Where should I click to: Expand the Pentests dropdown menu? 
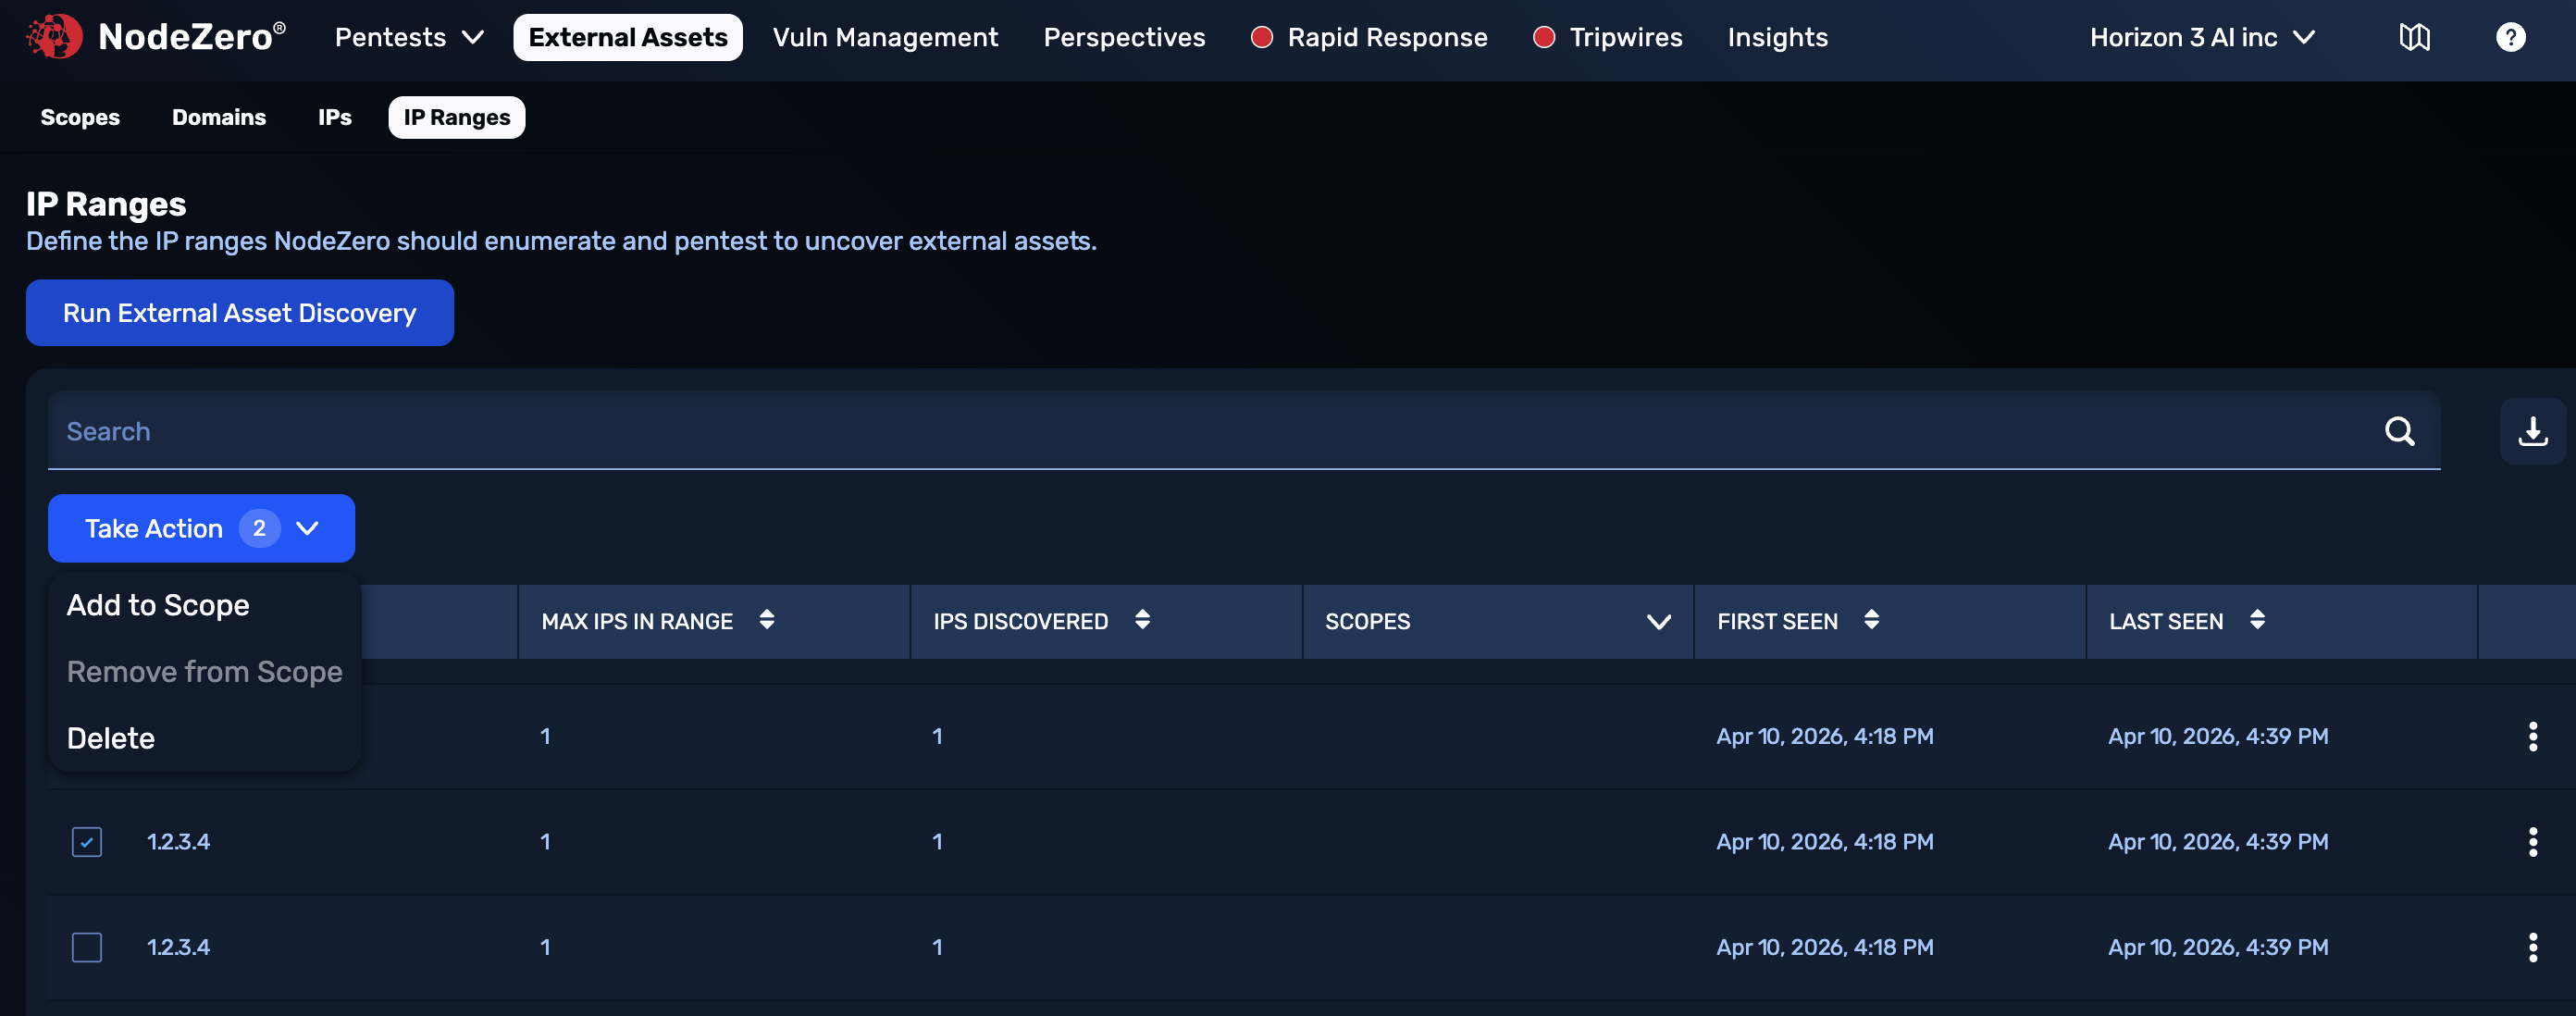[409, 37]
